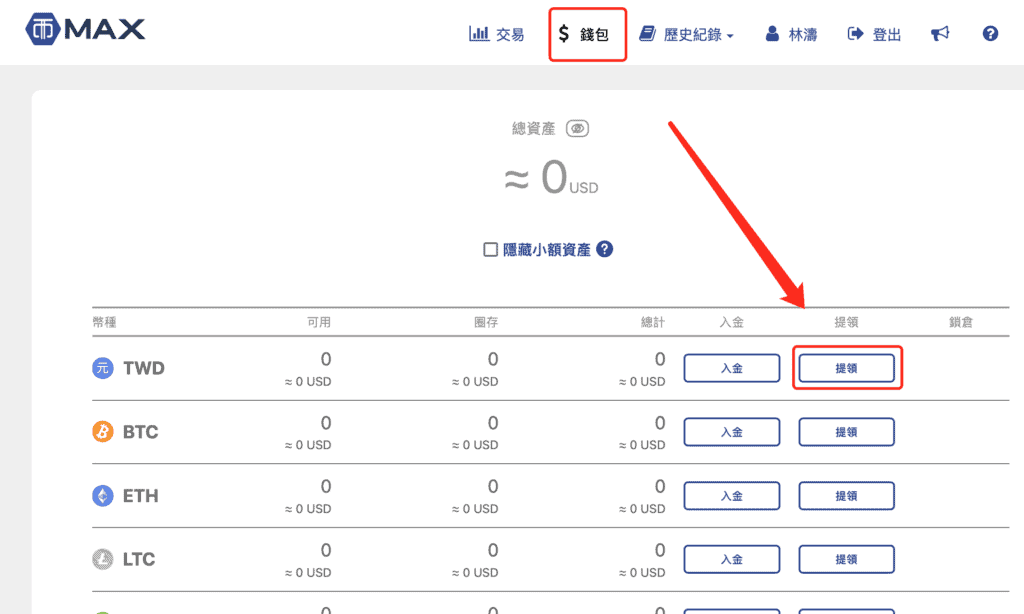Click the user icon beside 林濤
The width and height of the screenshot is (1024, 614).
tap(772, 33)
